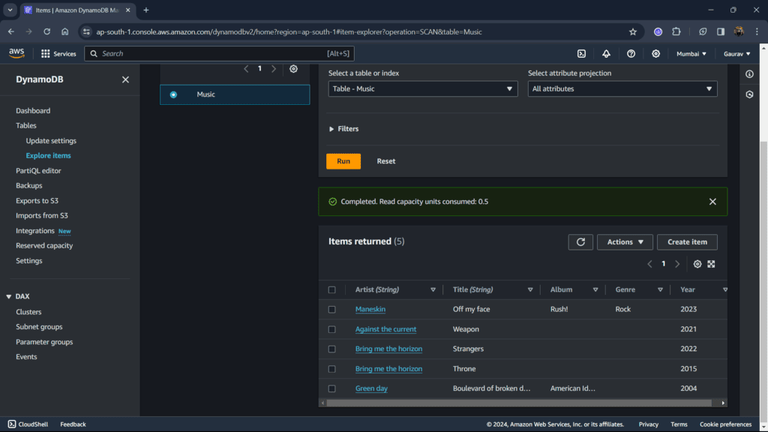Launch CloudShell from the top navigation bar

click(581, 54)
